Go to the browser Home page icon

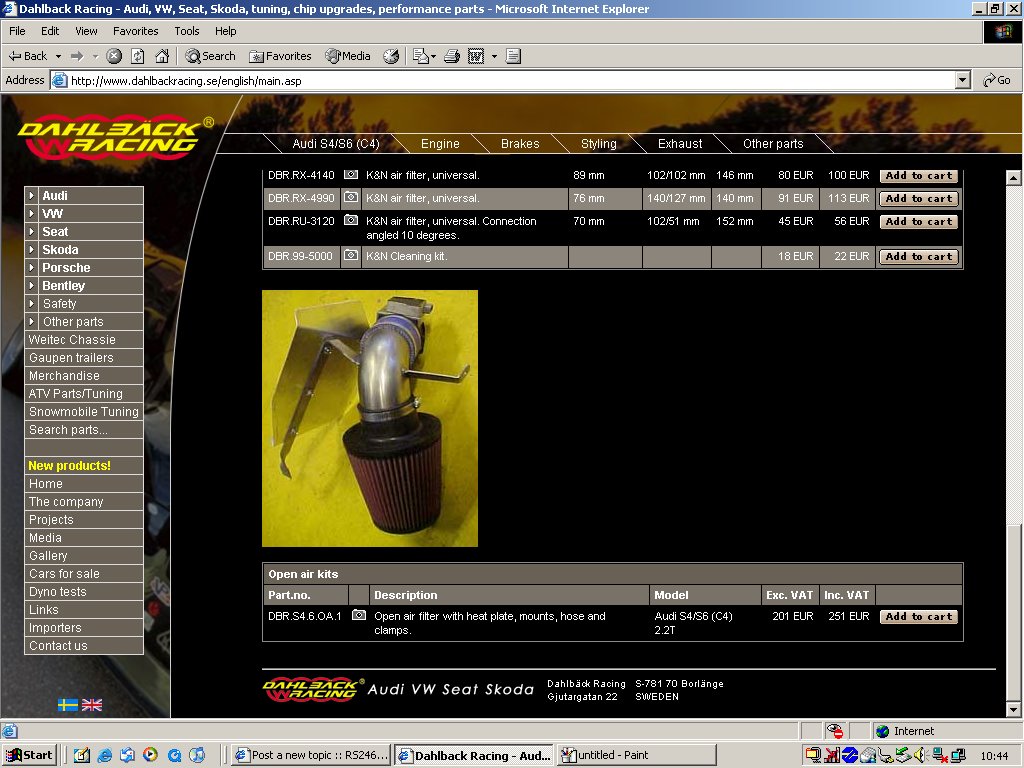pyautogui.click(x=162, y=56)
